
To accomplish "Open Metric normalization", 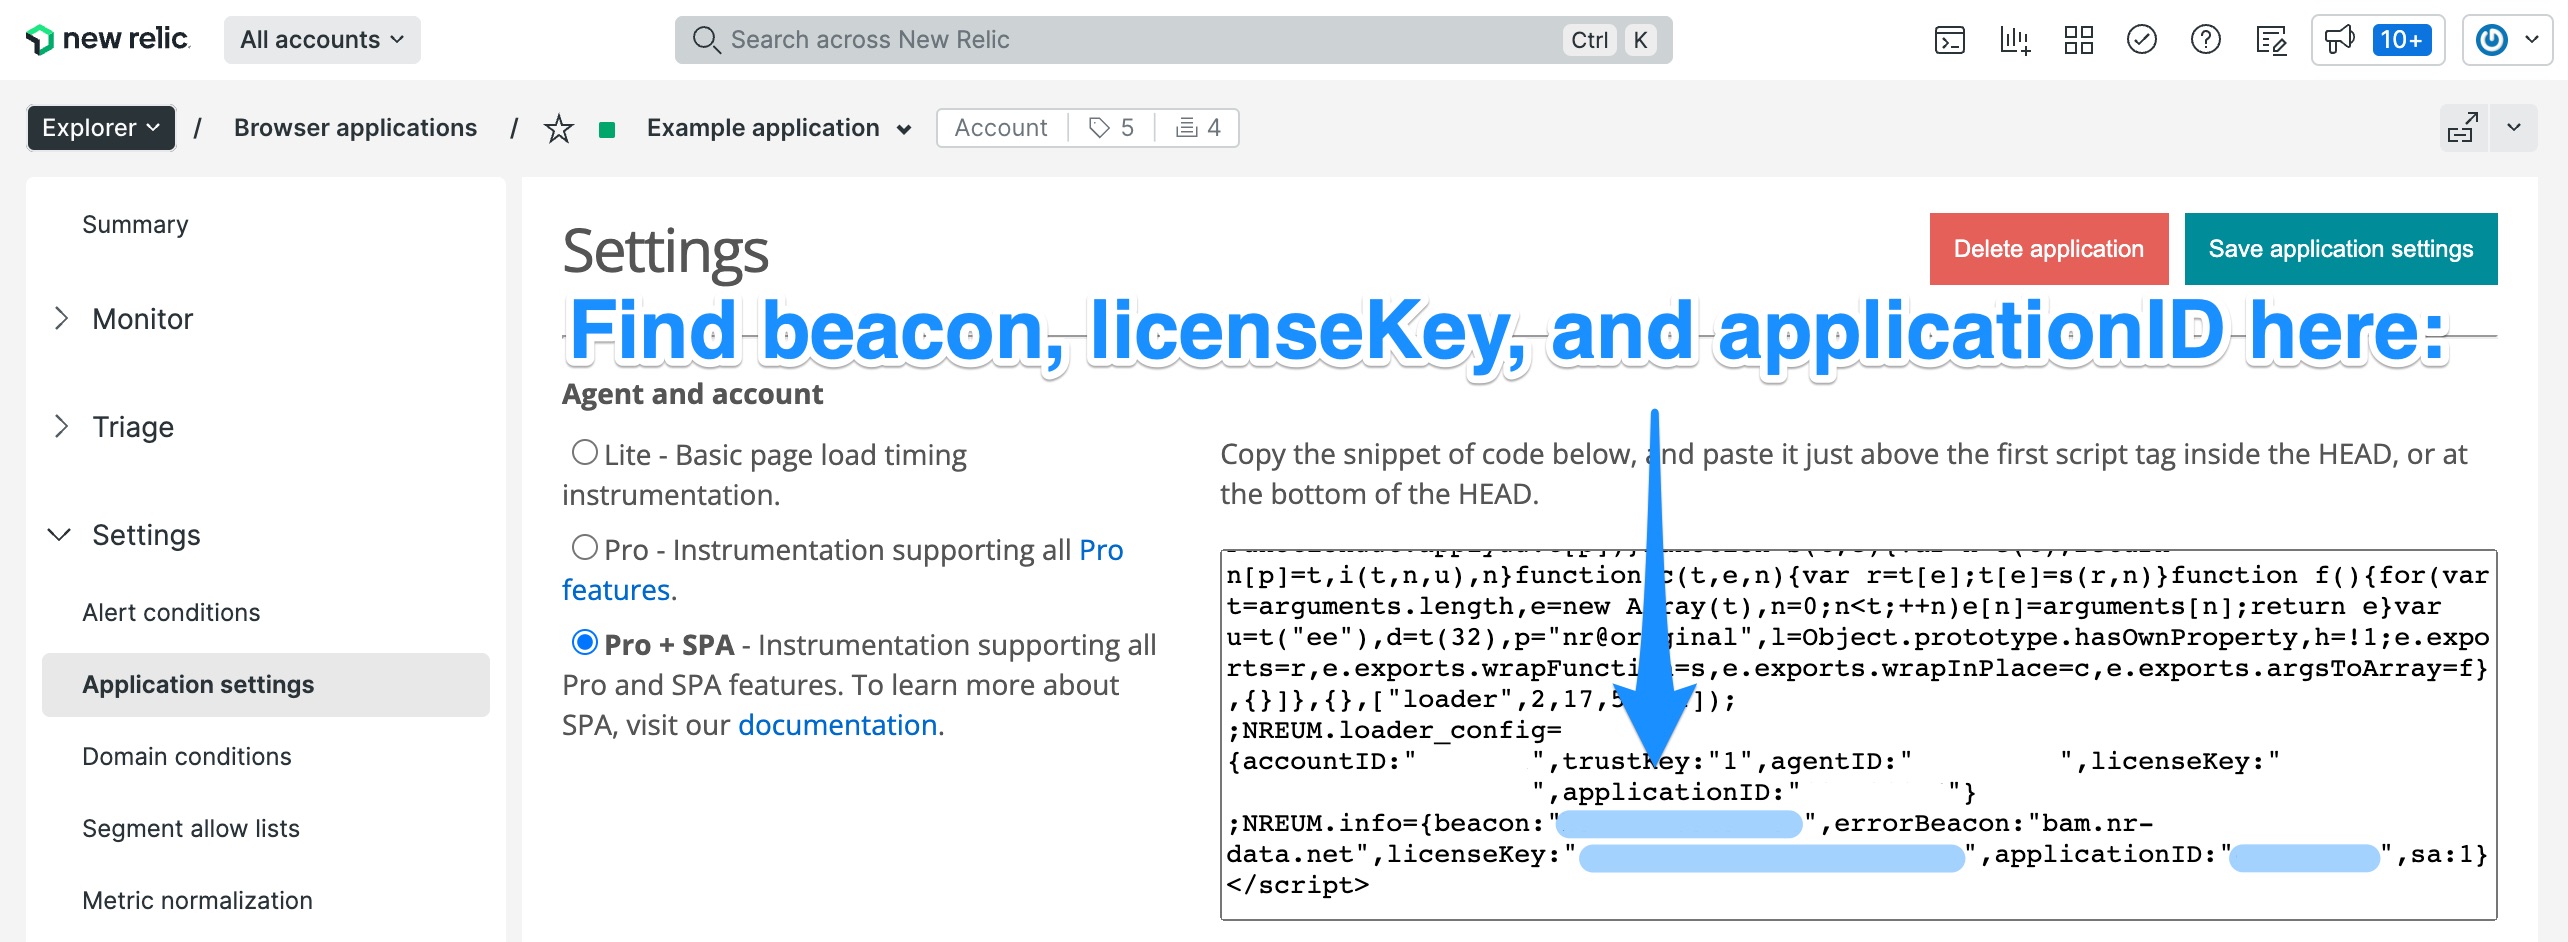I will pyautogui.click(x=197, y=901).
